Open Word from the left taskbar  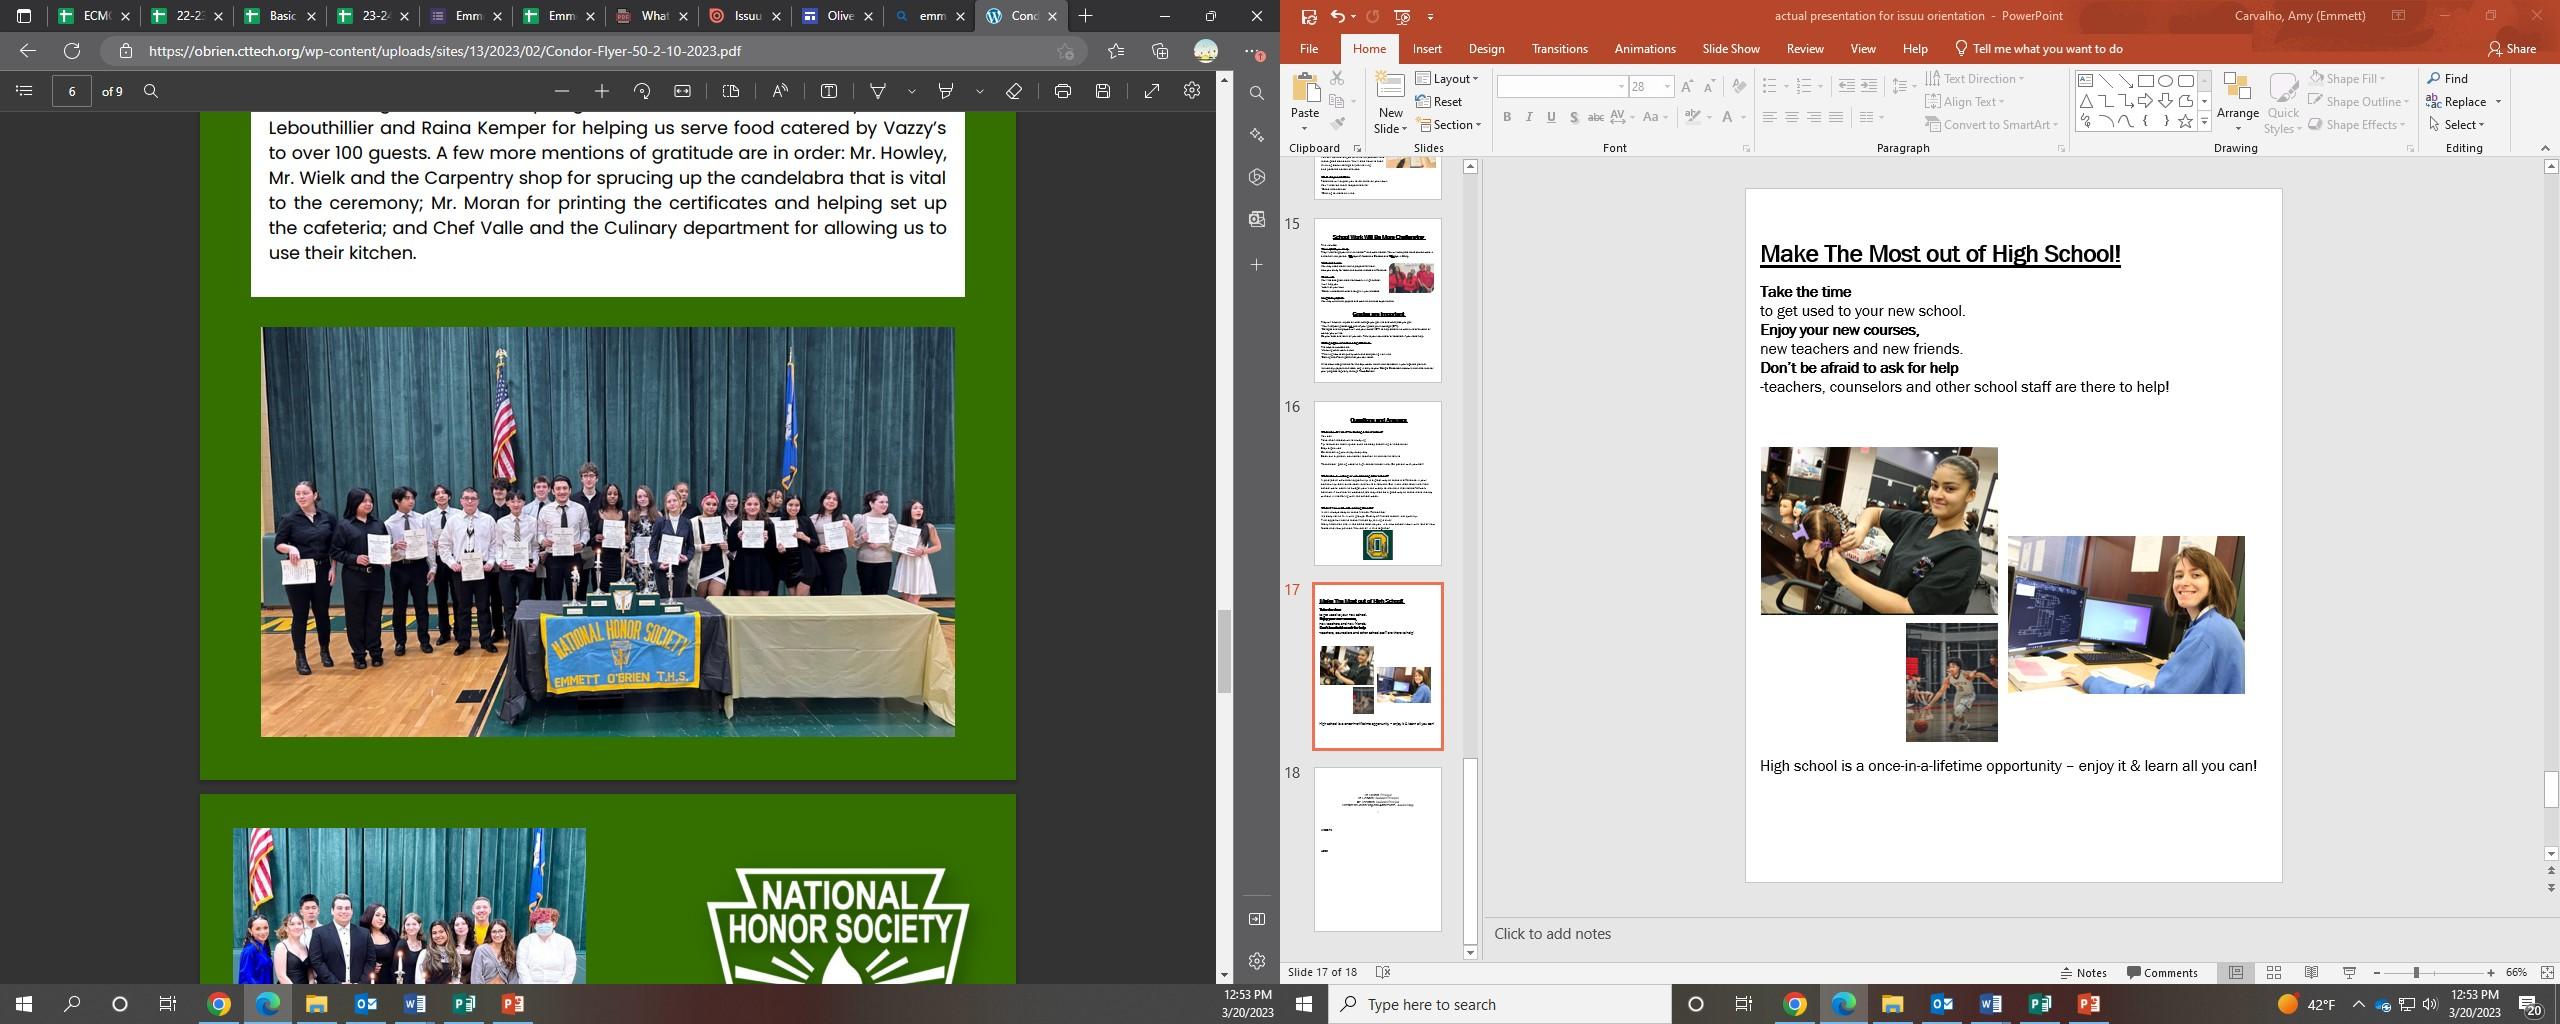(415, 1004)
